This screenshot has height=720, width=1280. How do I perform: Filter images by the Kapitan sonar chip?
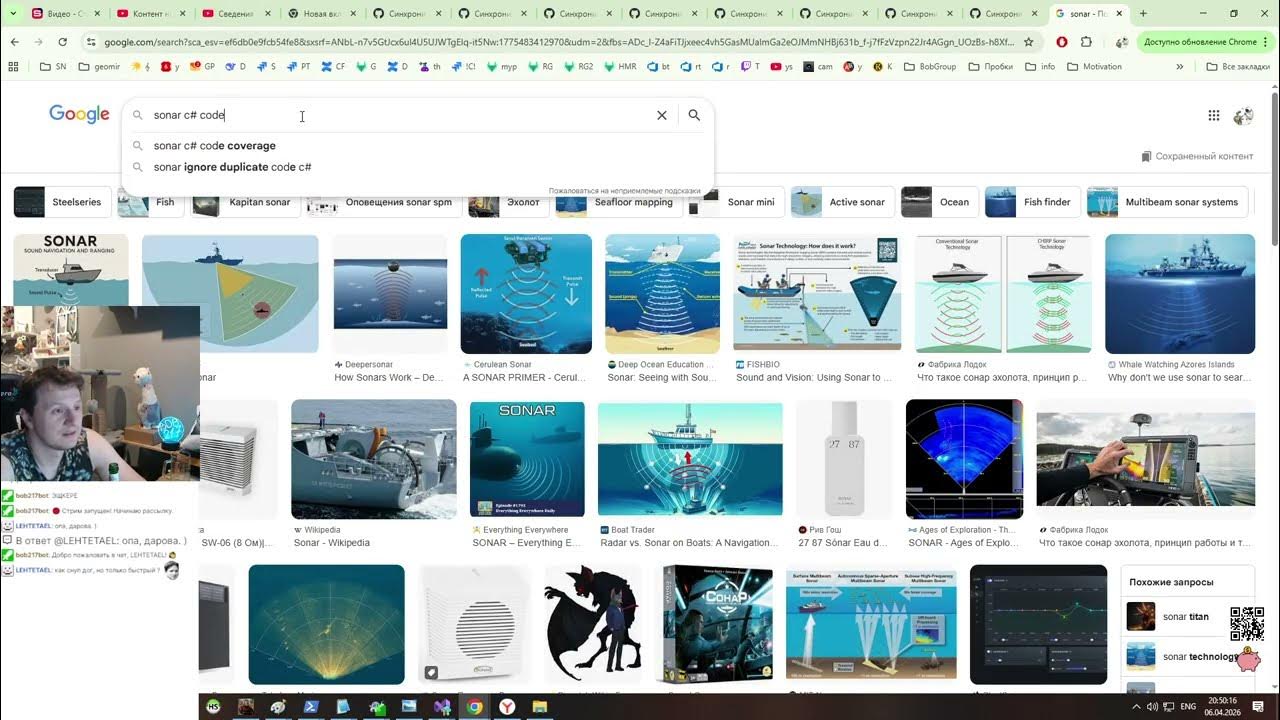245,202
